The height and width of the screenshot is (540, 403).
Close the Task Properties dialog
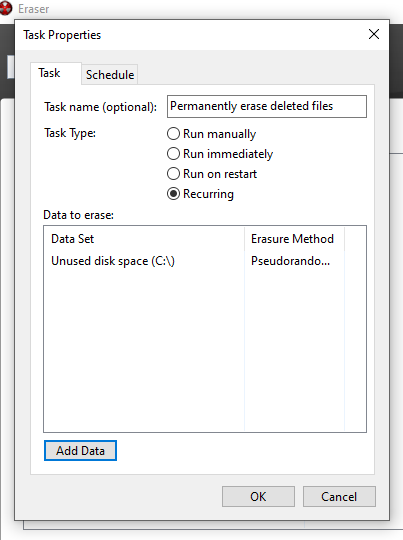tap(374, 34)
